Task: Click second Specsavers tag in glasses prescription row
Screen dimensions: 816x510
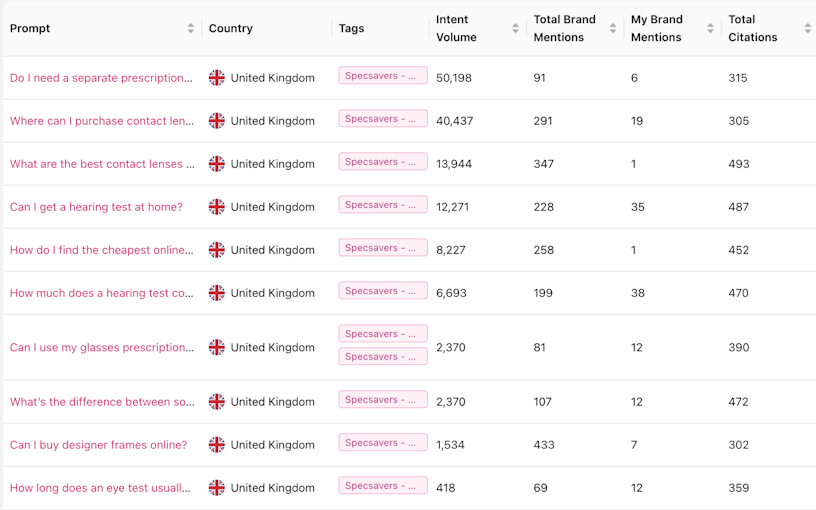Action: click(383, 357)
